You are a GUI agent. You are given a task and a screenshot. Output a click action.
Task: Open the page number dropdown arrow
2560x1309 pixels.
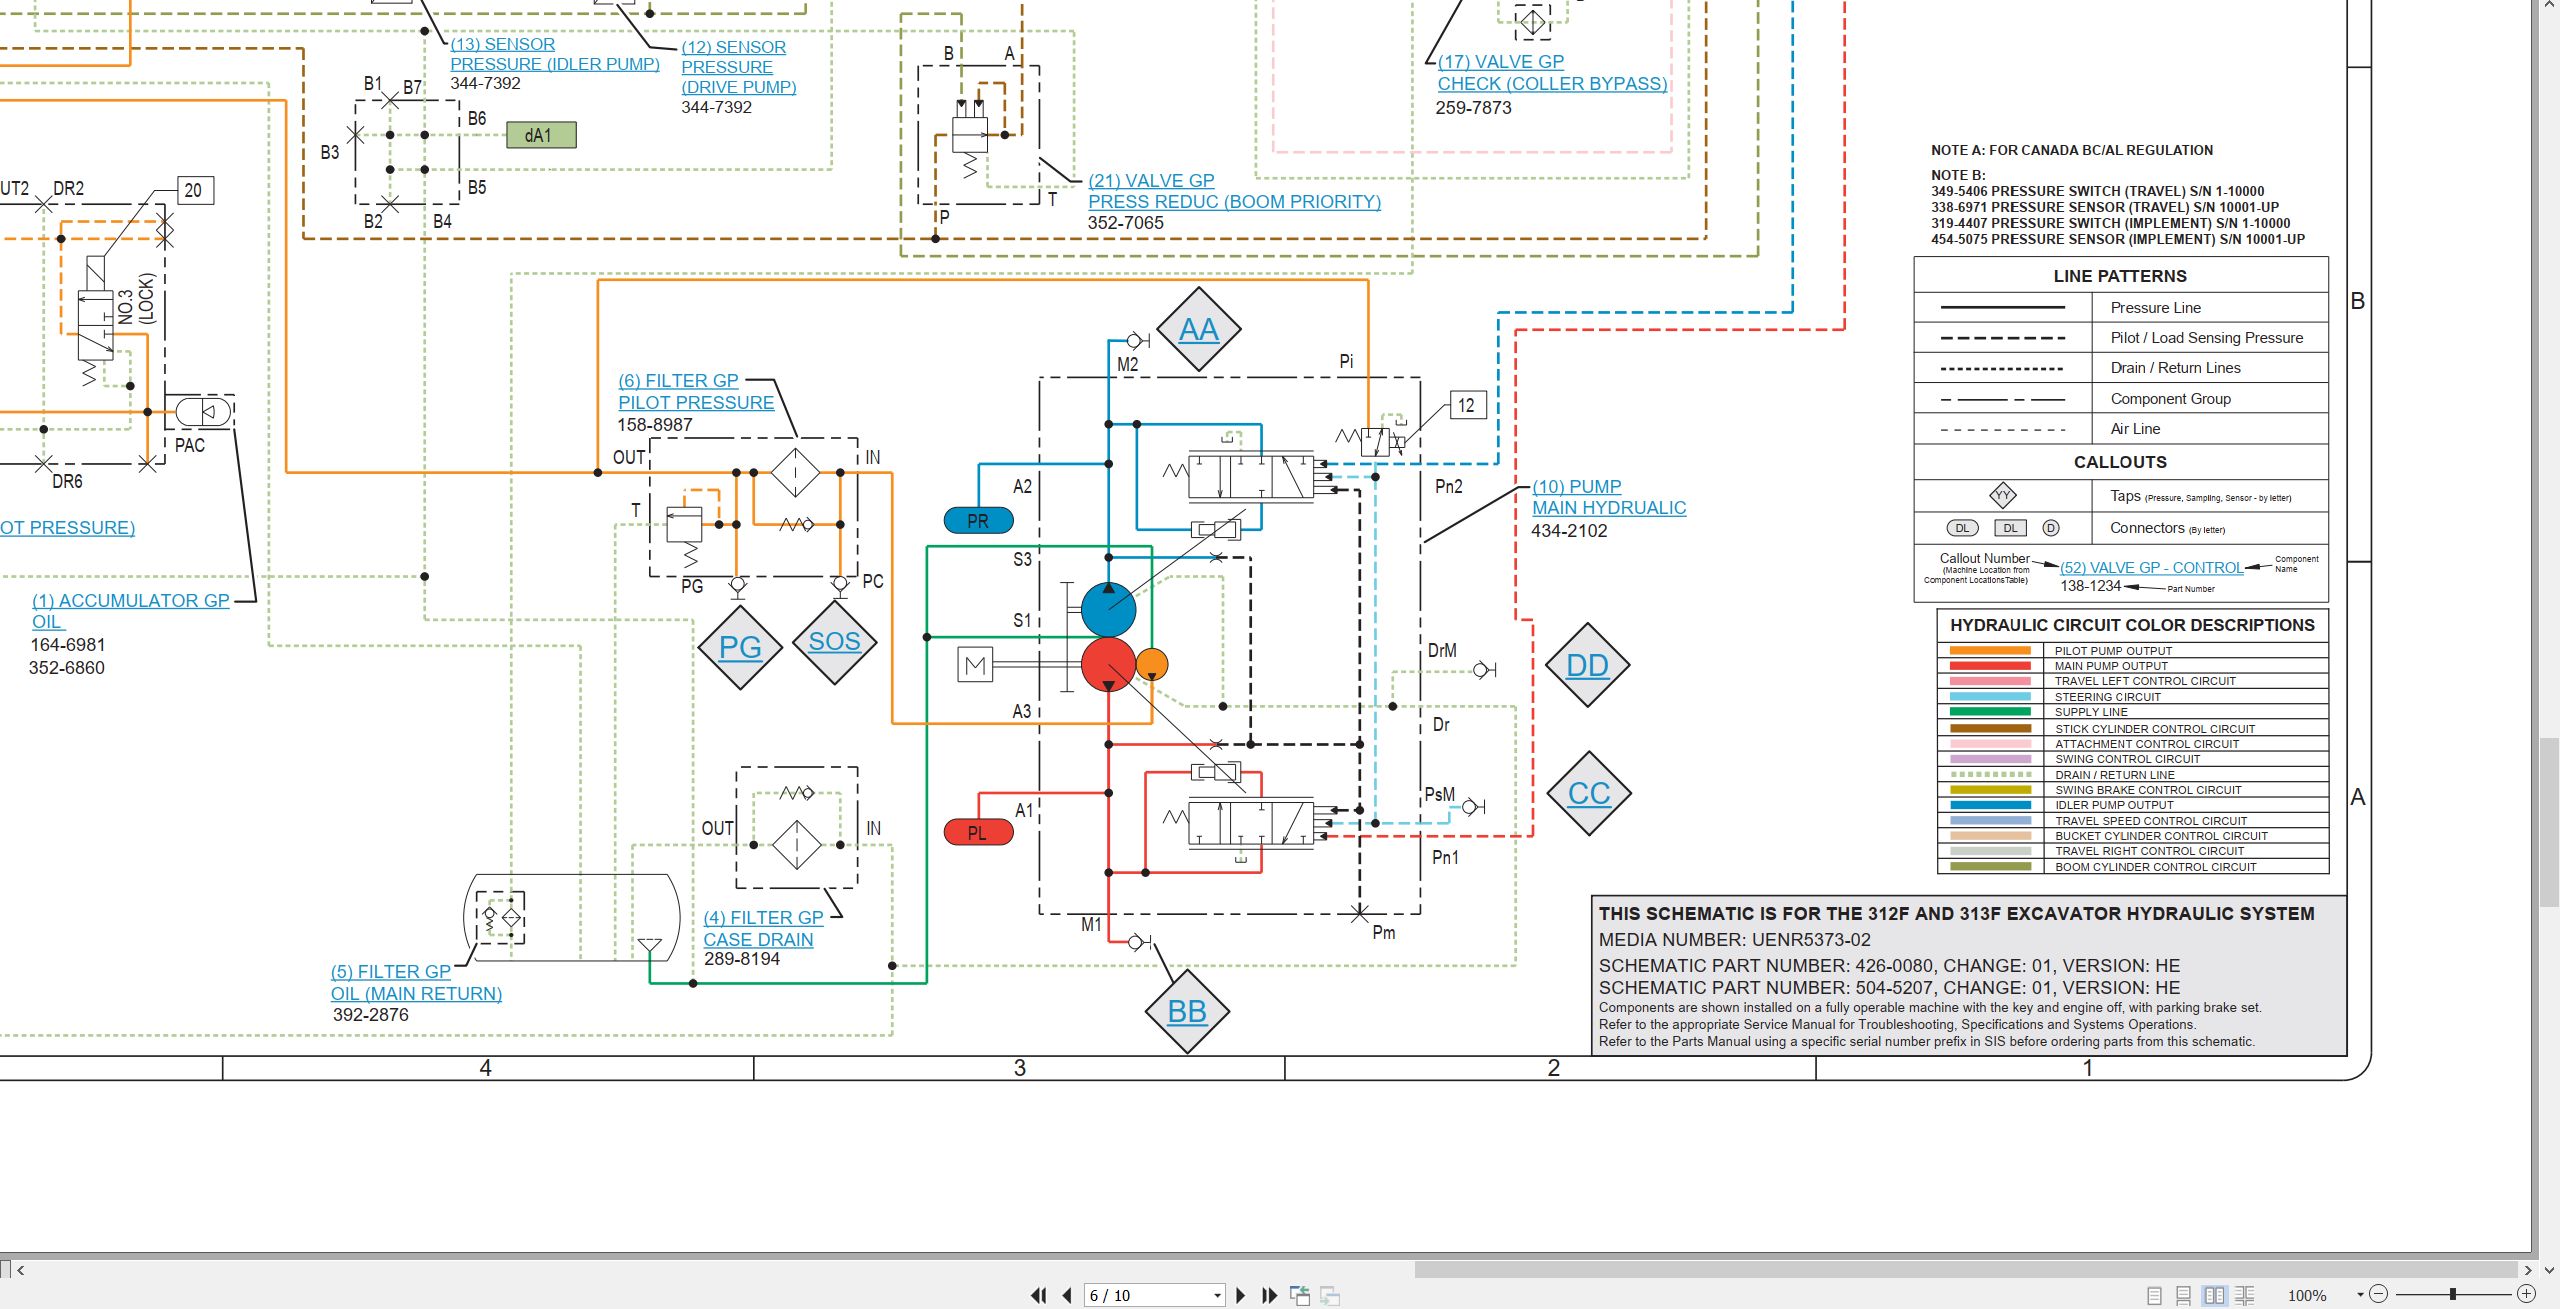(1217, 1296)
